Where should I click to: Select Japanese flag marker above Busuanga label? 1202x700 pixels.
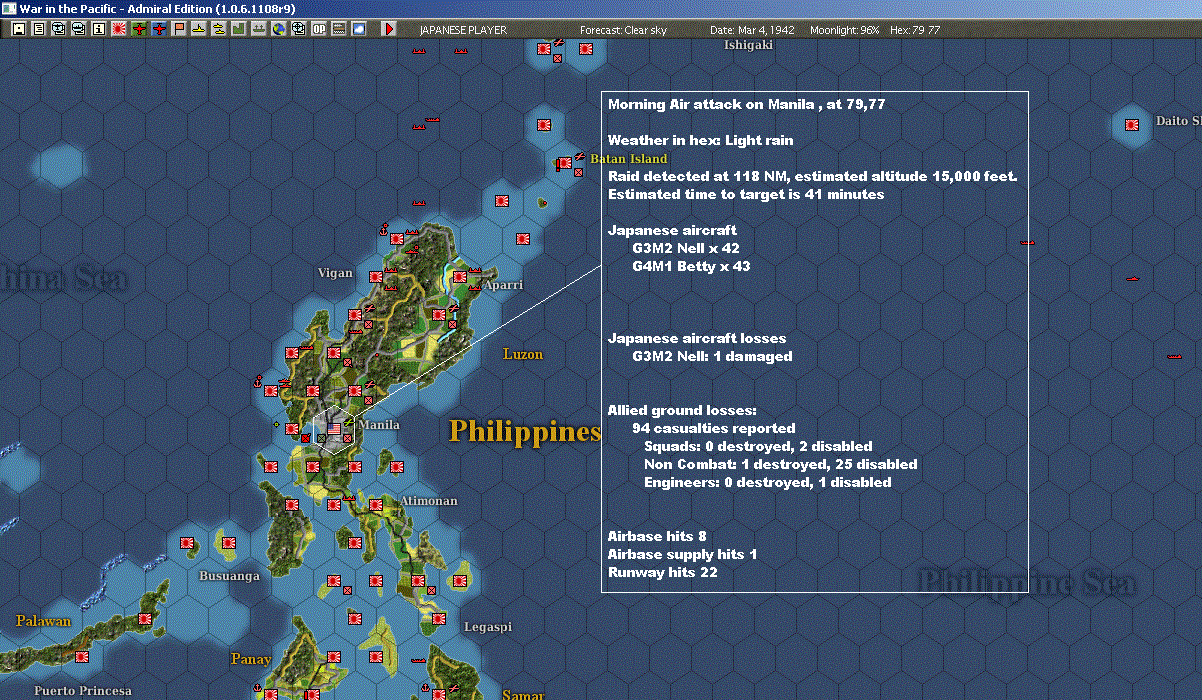tap(229, 543)
